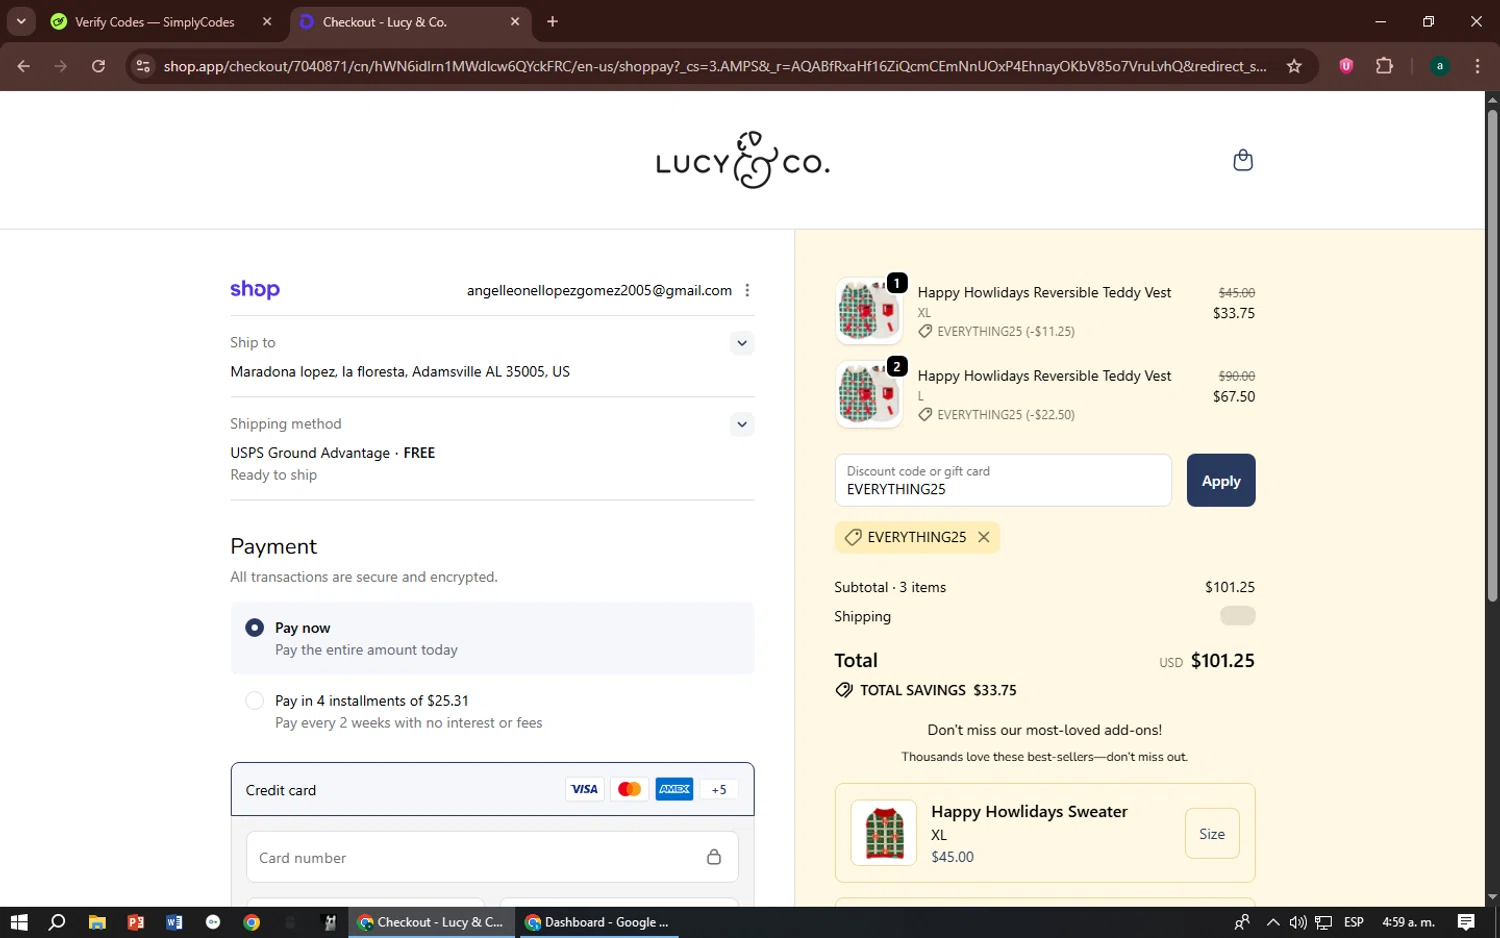
Task: Open the volume control in system tray
Action: (1297, 922)
